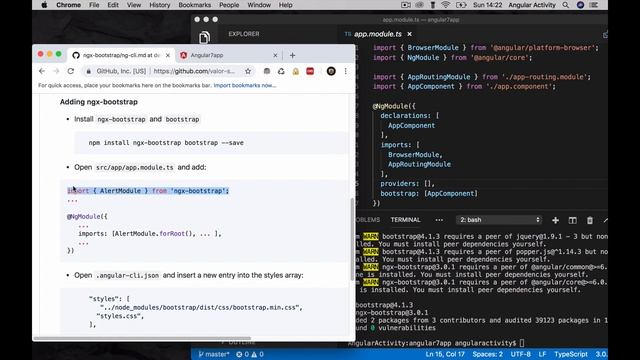Viewport: 640px width, 360px height.
Task: Click Ln 15, Col 17 status item
Action: 445,354
